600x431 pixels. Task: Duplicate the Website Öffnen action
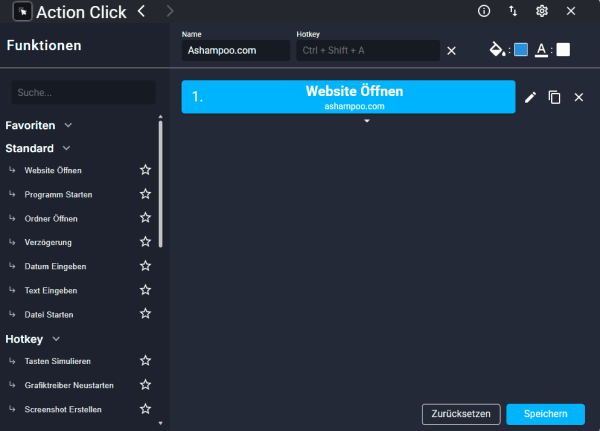click(554, 97)
